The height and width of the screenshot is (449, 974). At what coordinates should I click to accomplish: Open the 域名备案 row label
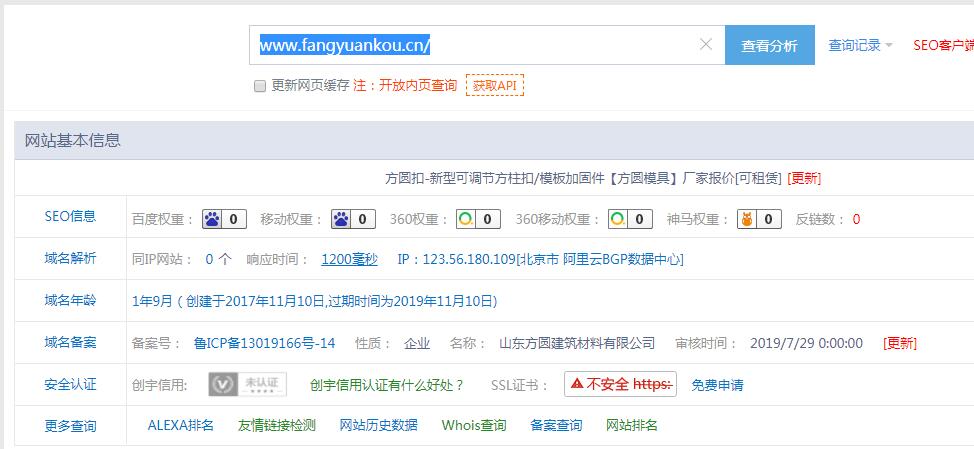click(x=70, y=343)
